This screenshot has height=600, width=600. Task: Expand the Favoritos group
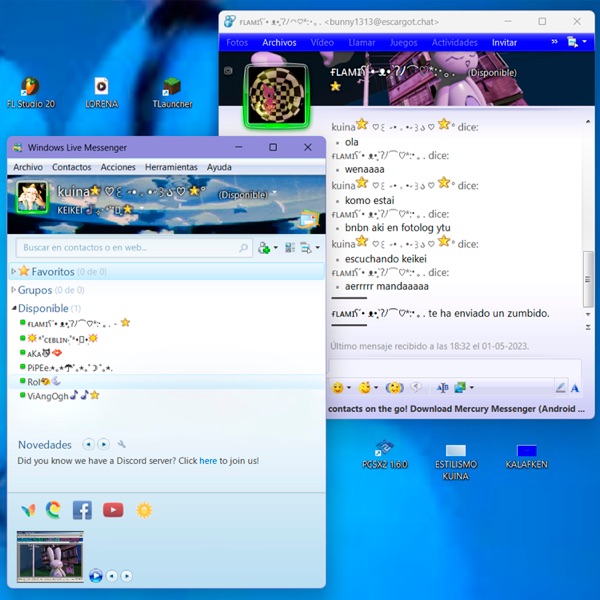point(14,271)
